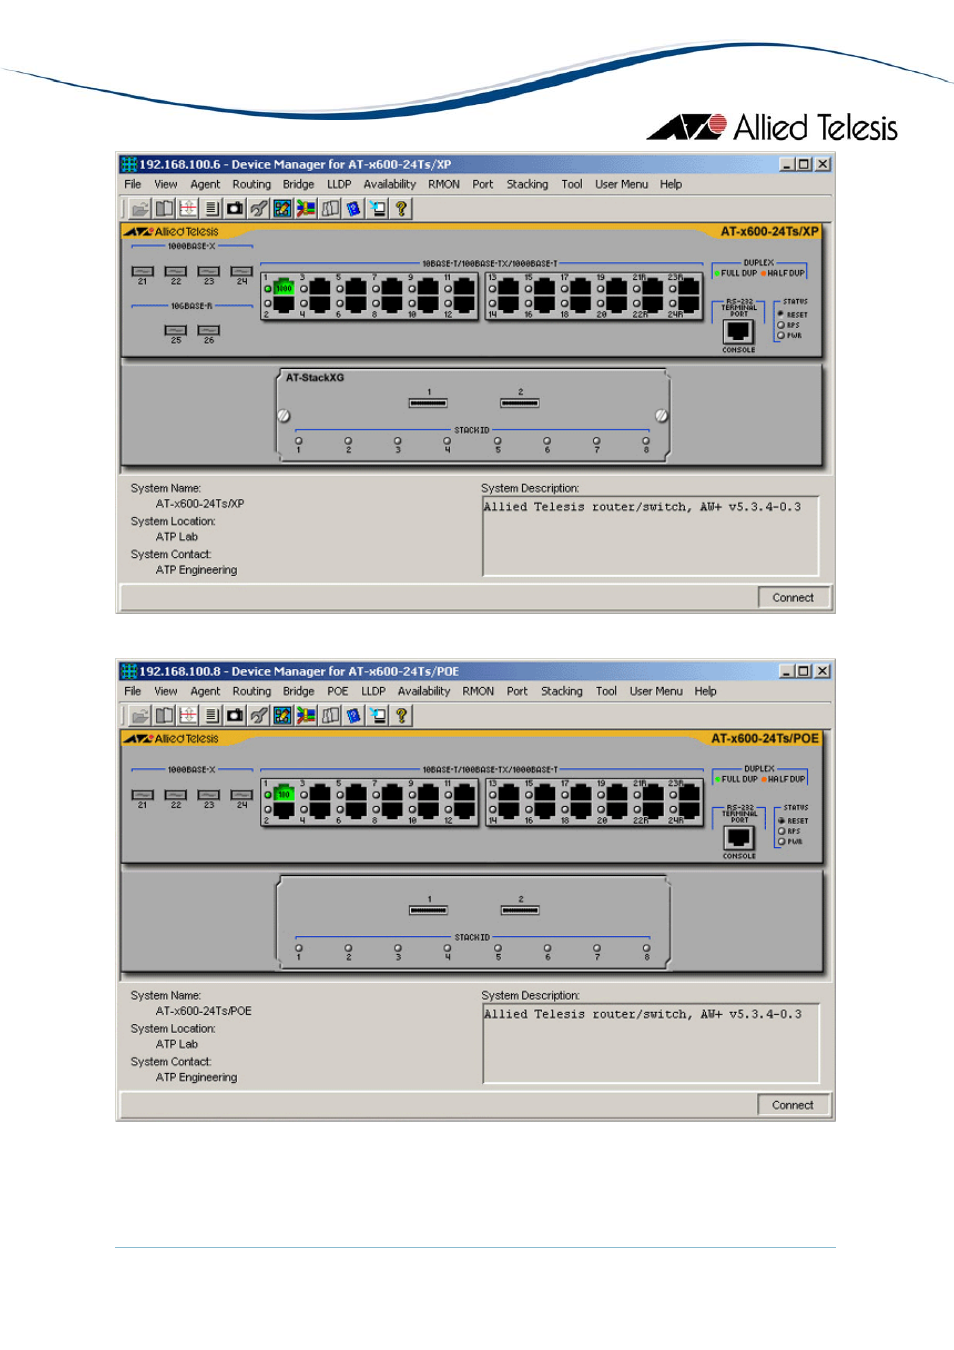The image size is (954, 1350).
Task: Open the Tool menu in the 24Ts/POE window
Action: (x=606, y=691)
